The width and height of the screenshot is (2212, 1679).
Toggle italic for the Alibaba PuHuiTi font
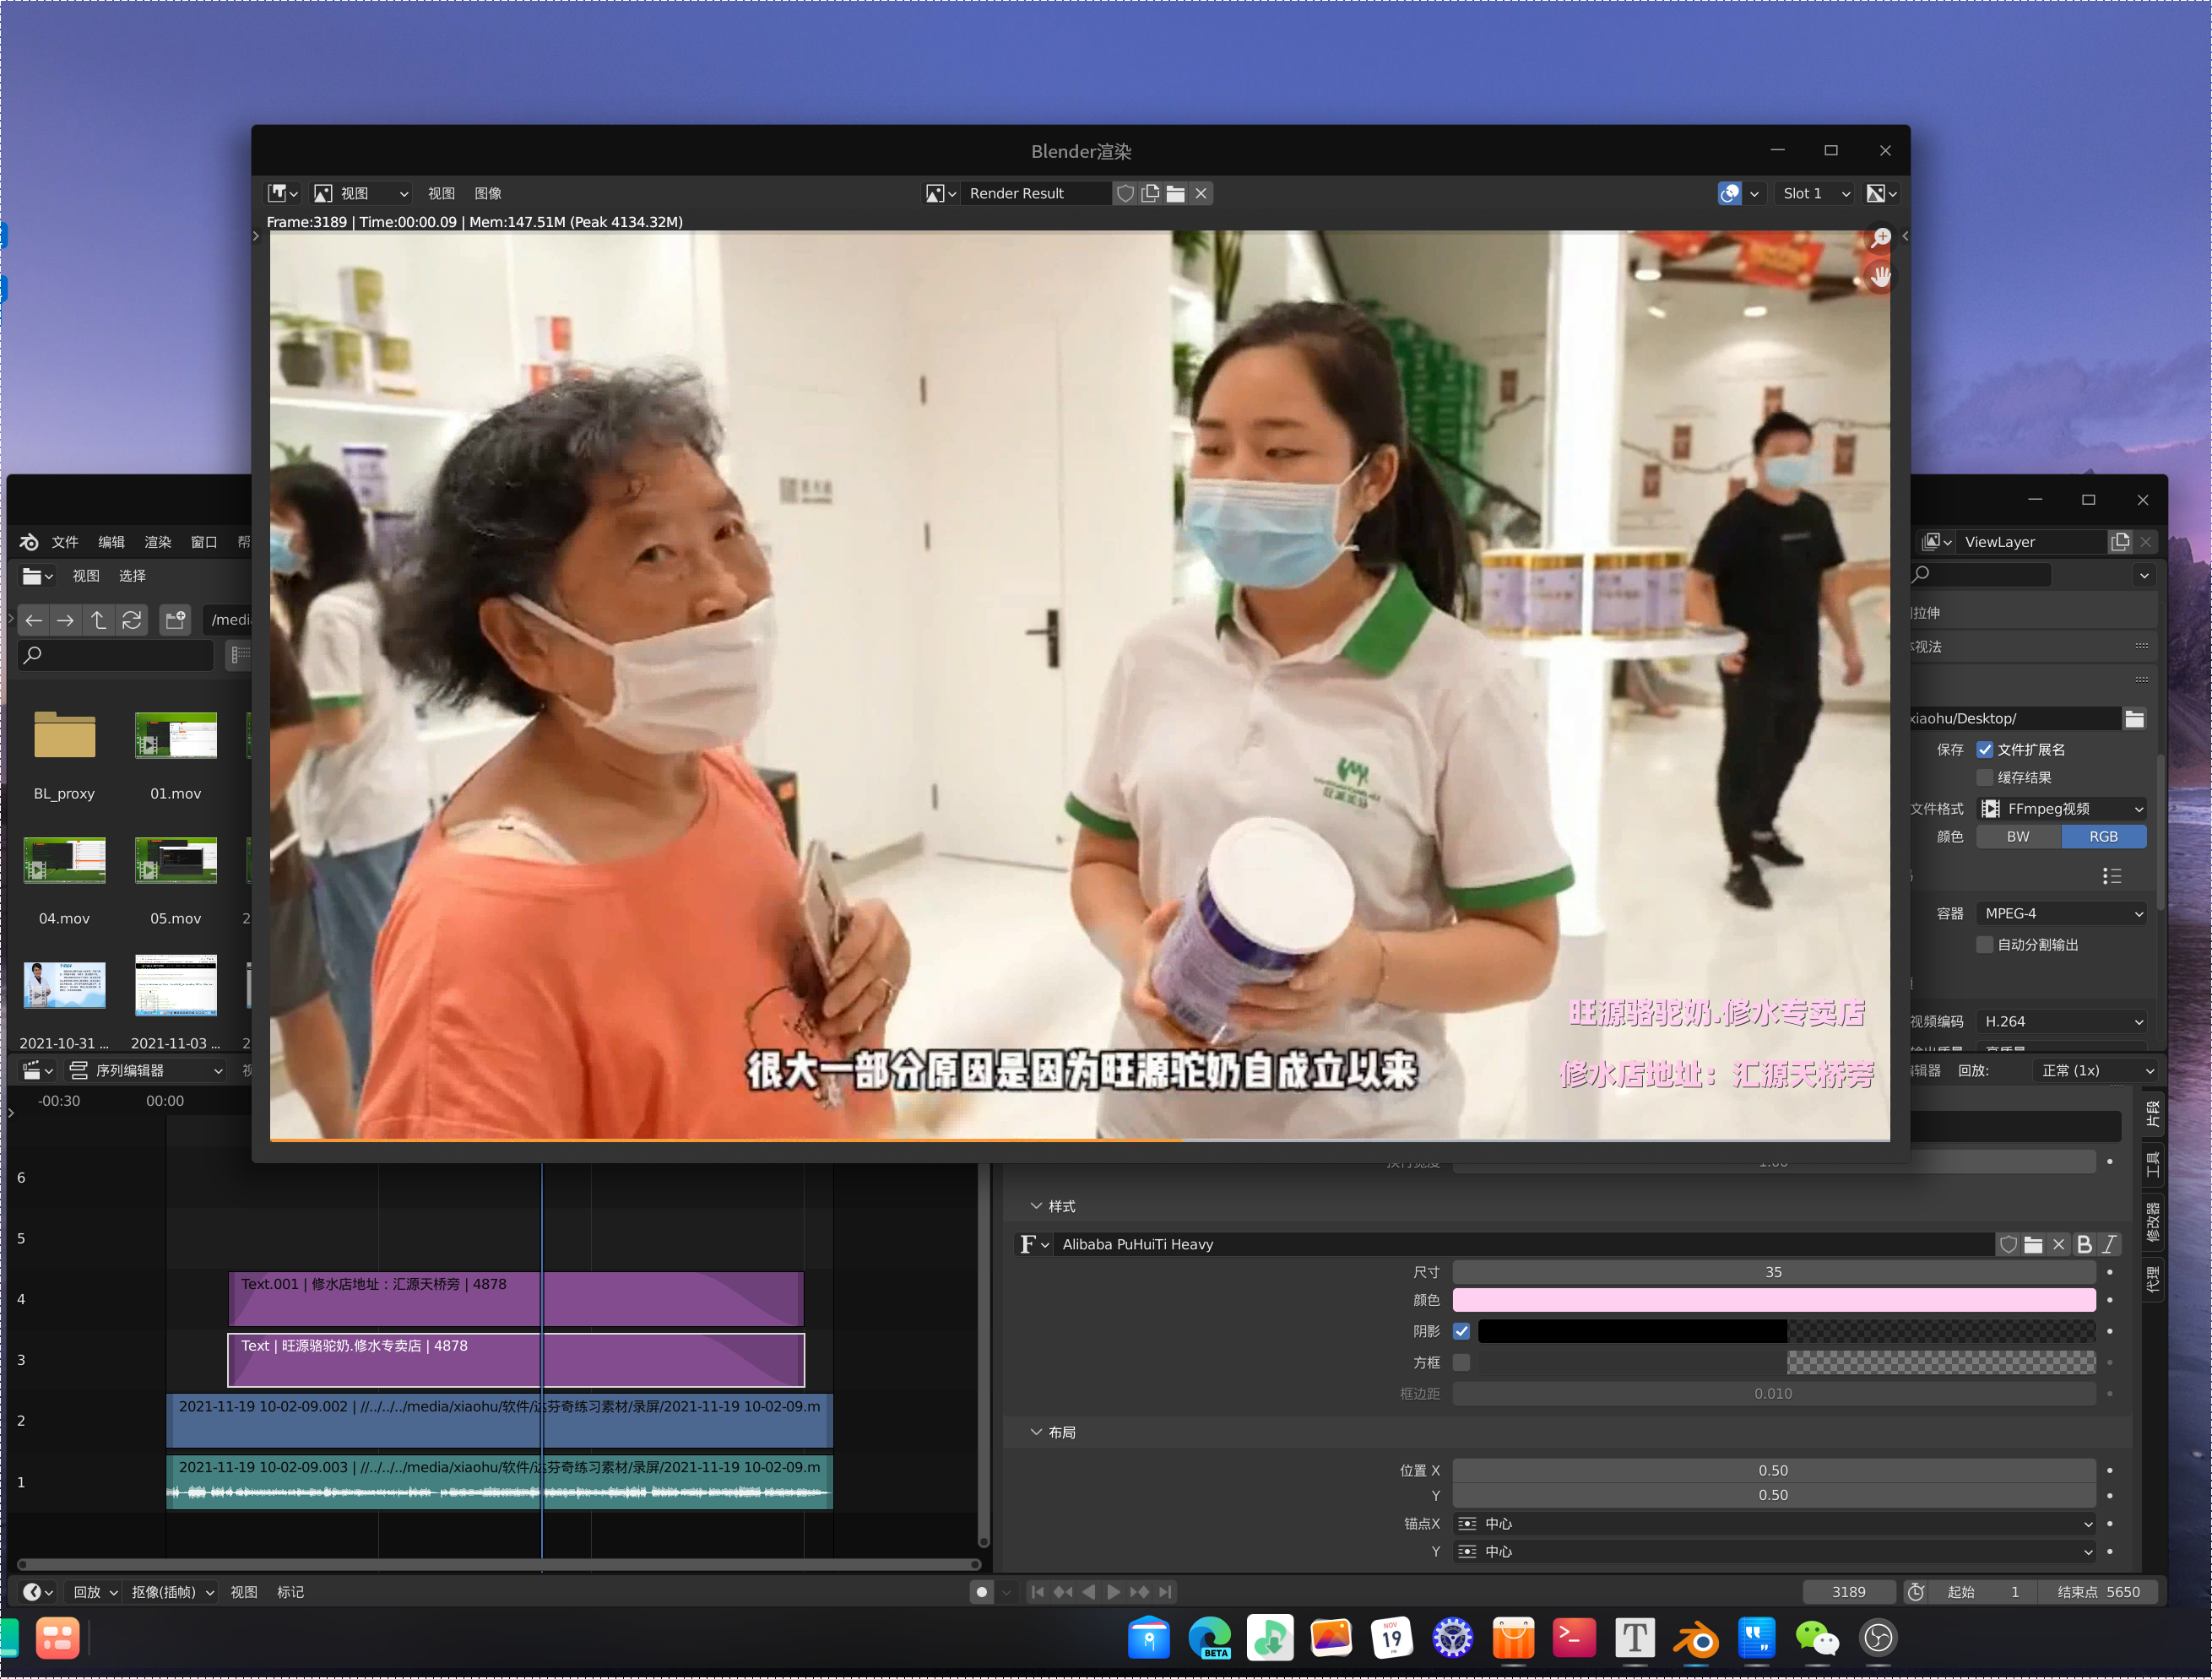(2110, 1244)
